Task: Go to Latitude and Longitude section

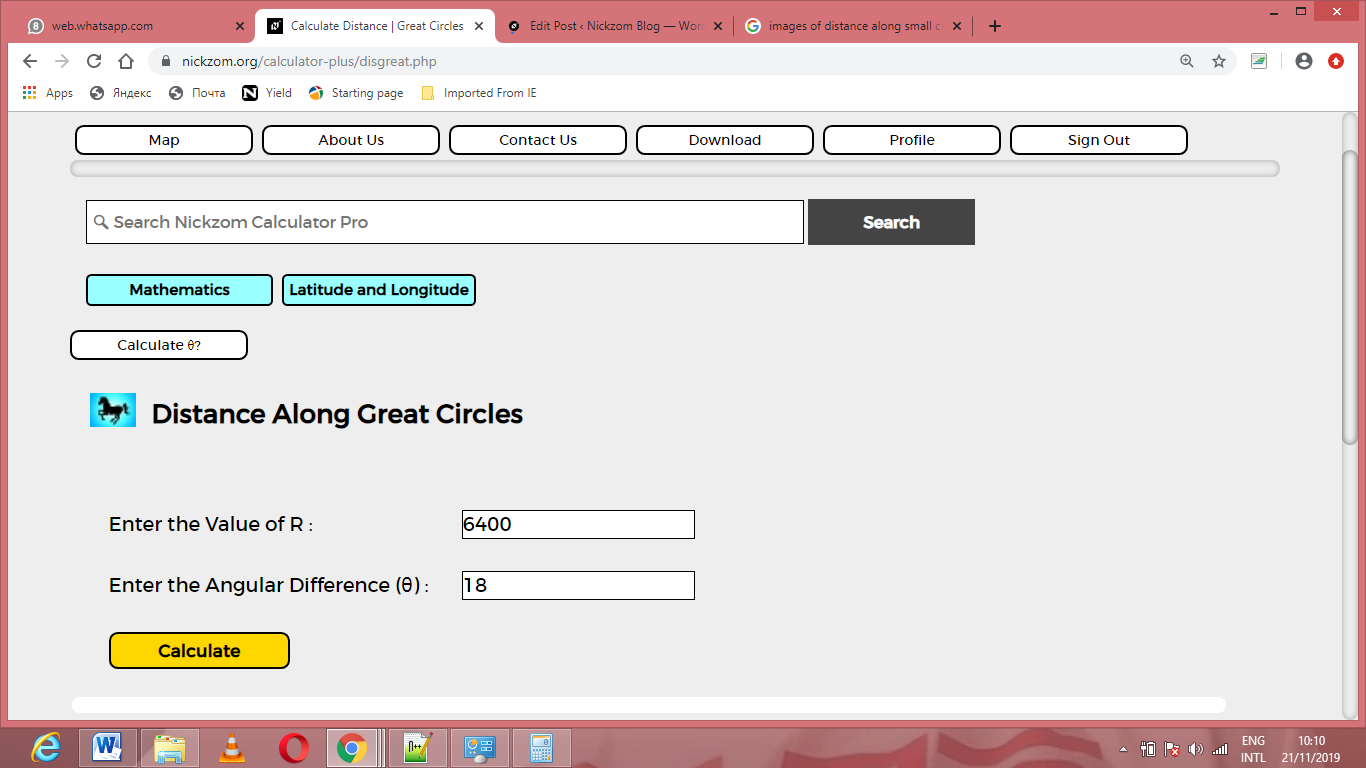Action: tap(379, 290)
